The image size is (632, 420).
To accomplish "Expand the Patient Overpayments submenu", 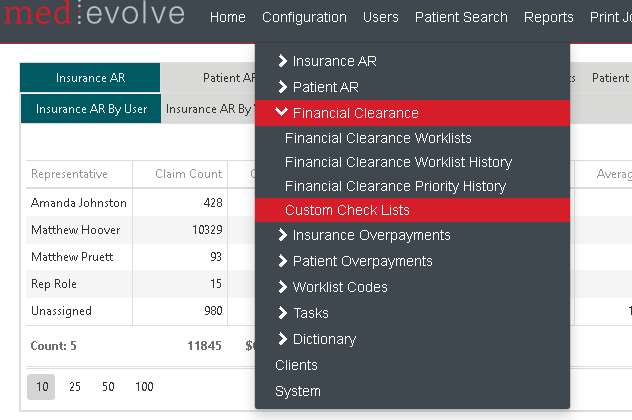I will (362, 261).
